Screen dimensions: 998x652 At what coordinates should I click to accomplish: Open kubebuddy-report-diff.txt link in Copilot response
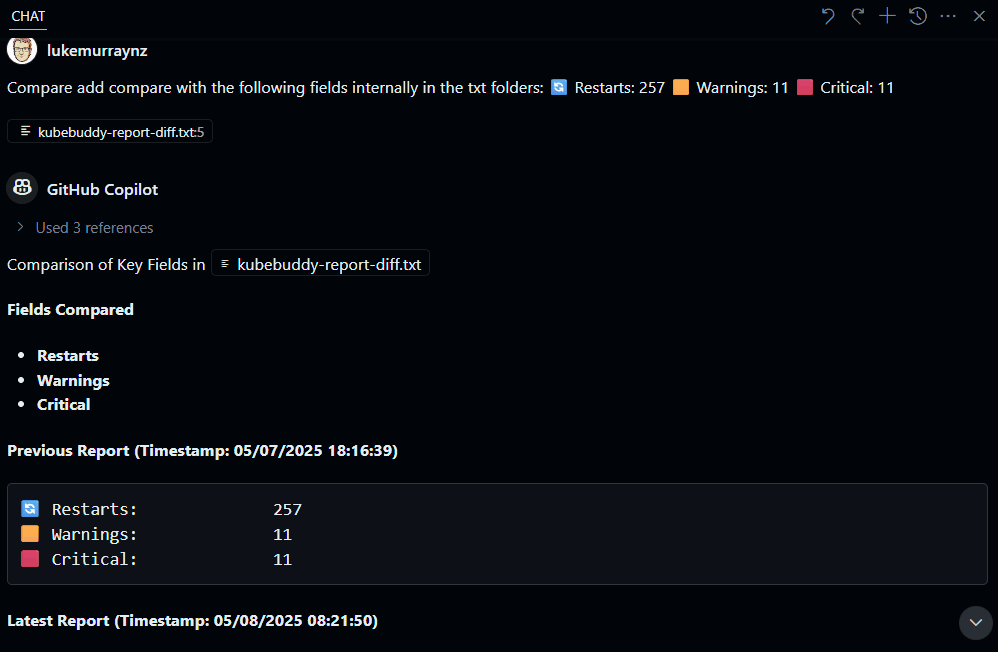[320, 264]
